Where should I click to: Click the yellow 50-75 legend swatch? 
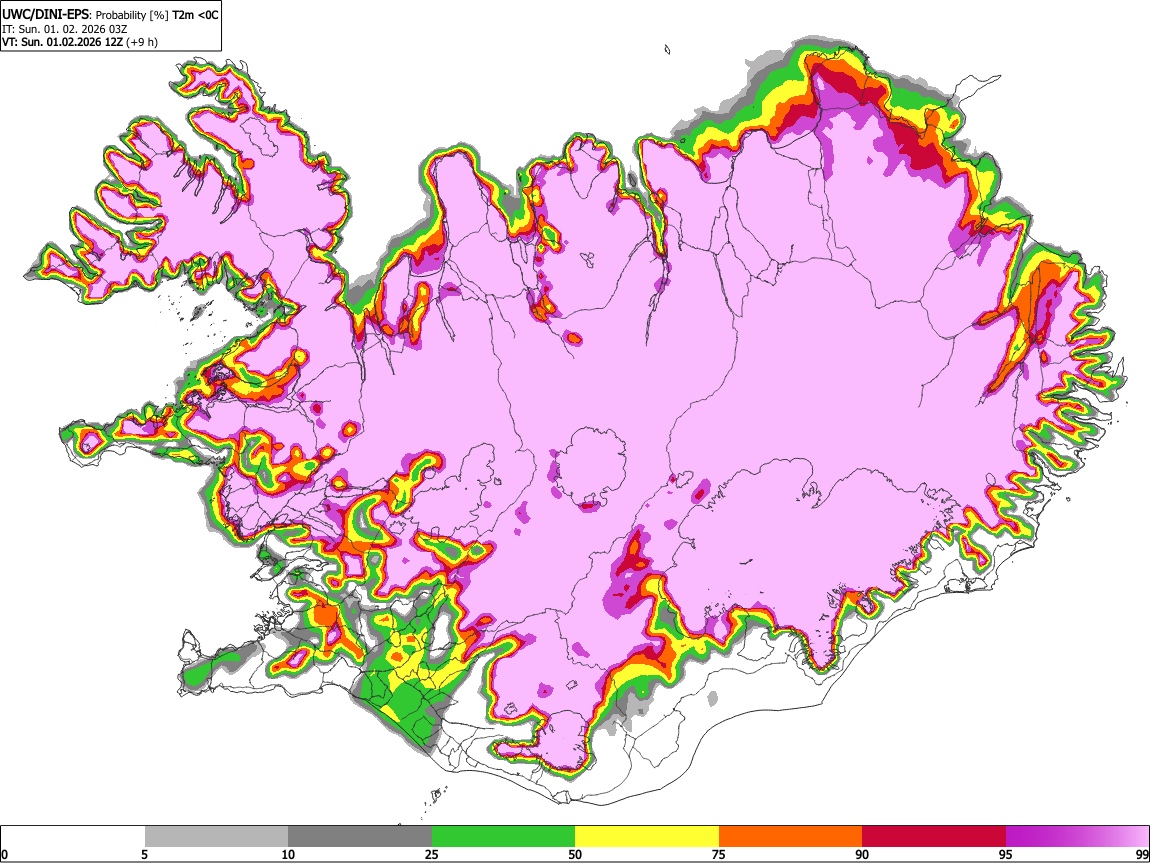tap(647, 837)
